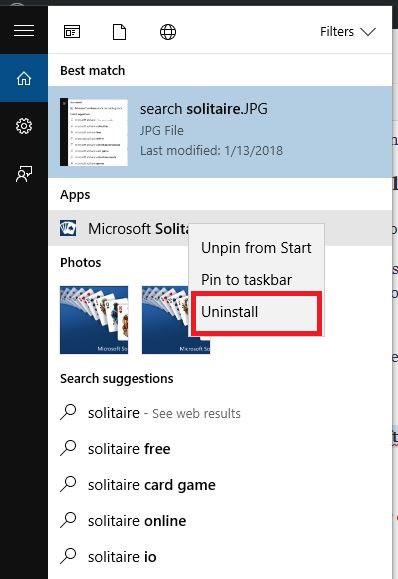Open the search solitaire.JPG best match
Image resolution: width=398 pixels, height=579 pixels.
click(220, 132)
